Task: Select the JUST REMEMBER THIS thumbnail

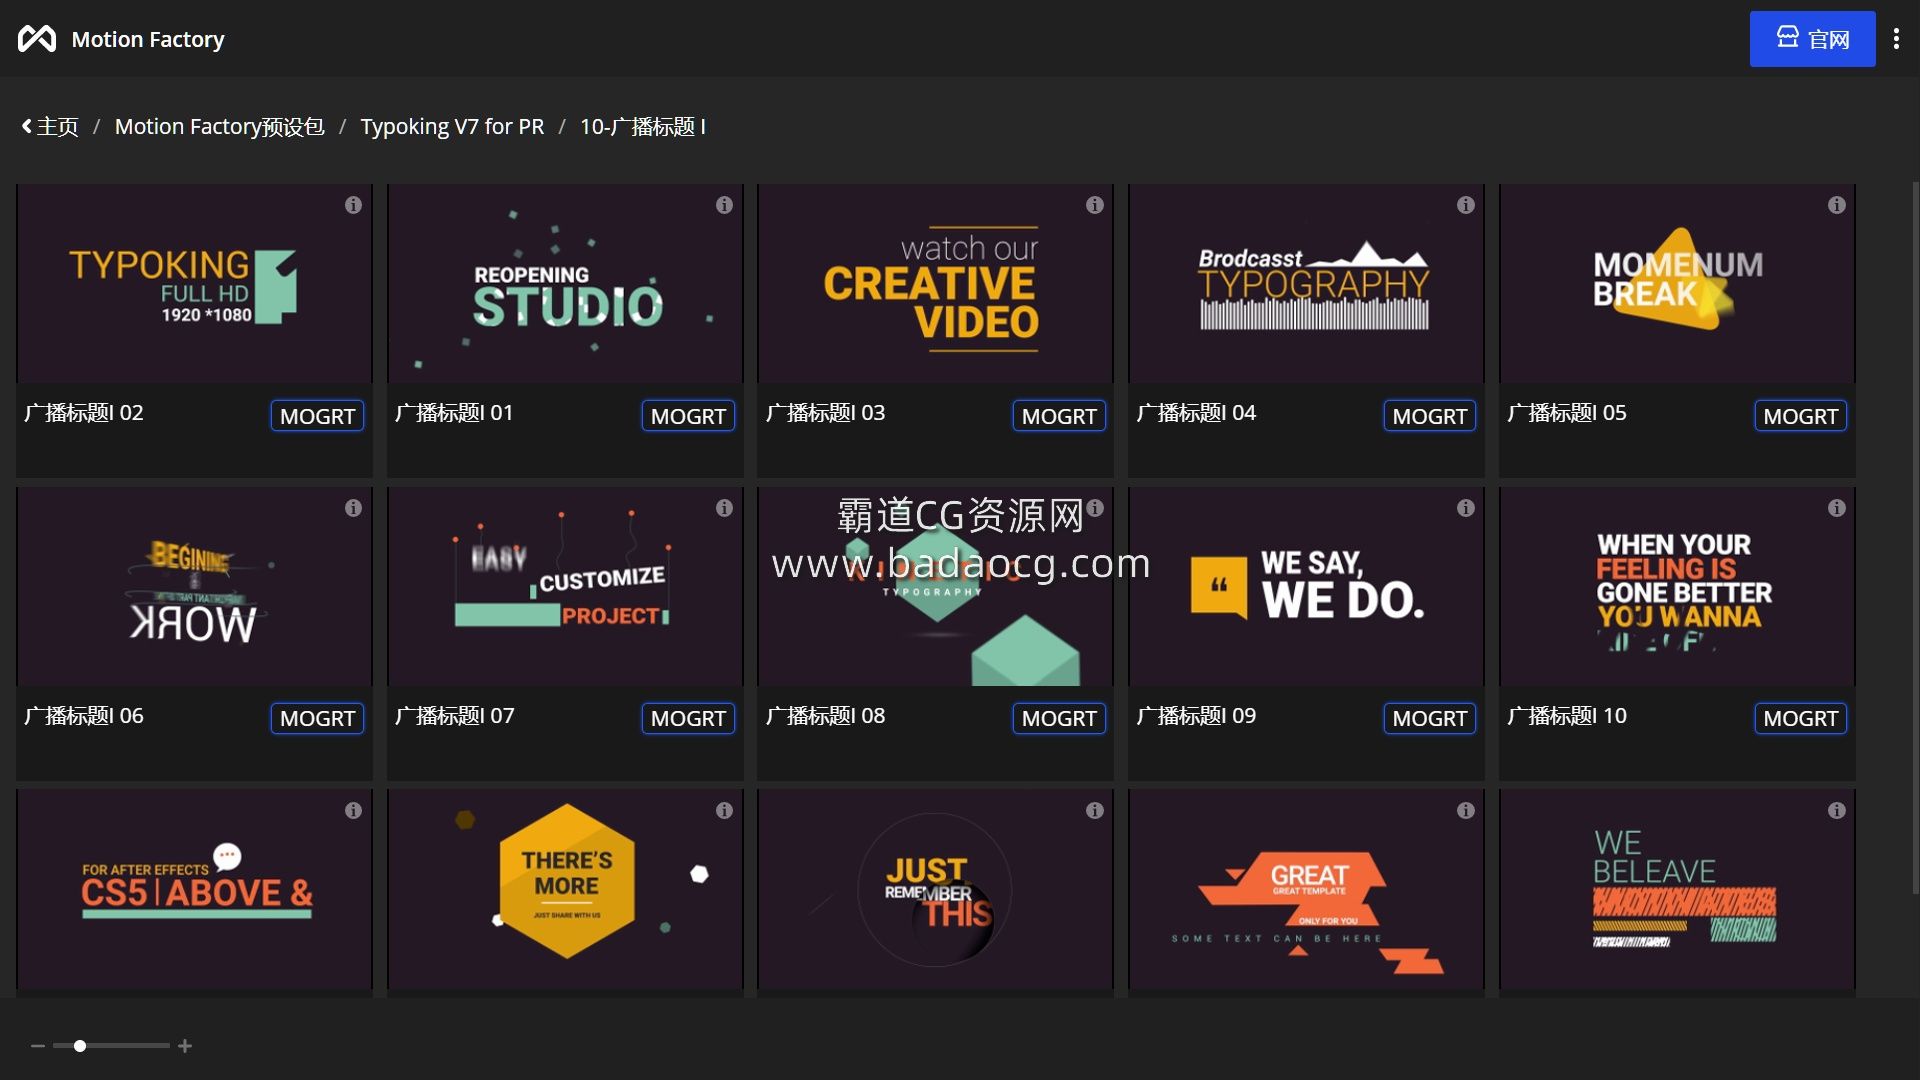Action: tap(935, 890)
